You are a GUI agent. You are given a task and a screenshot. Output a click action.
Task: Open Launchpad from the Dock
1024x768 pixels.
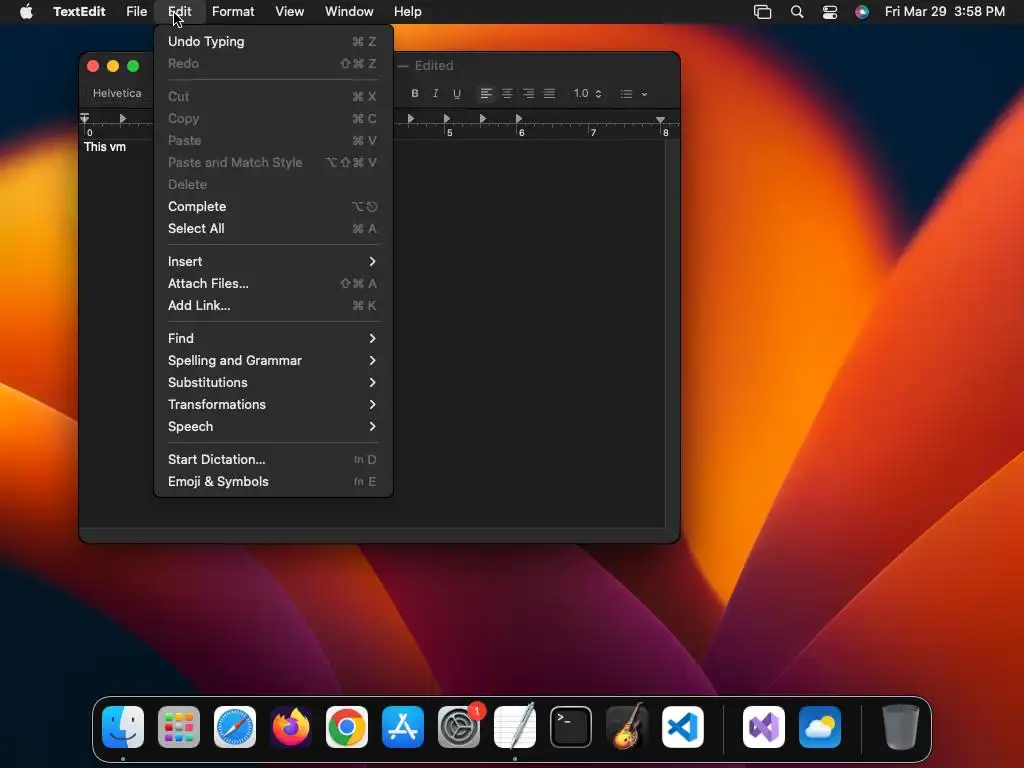click(179, 727)
